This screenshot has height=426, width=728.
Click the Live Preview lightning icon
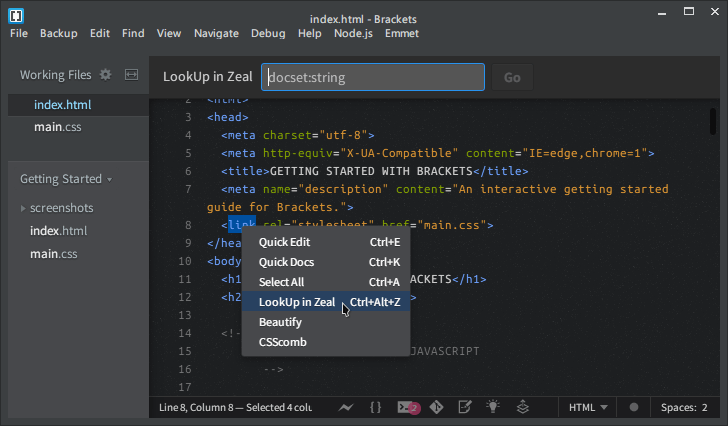click(x=345, y=407)
